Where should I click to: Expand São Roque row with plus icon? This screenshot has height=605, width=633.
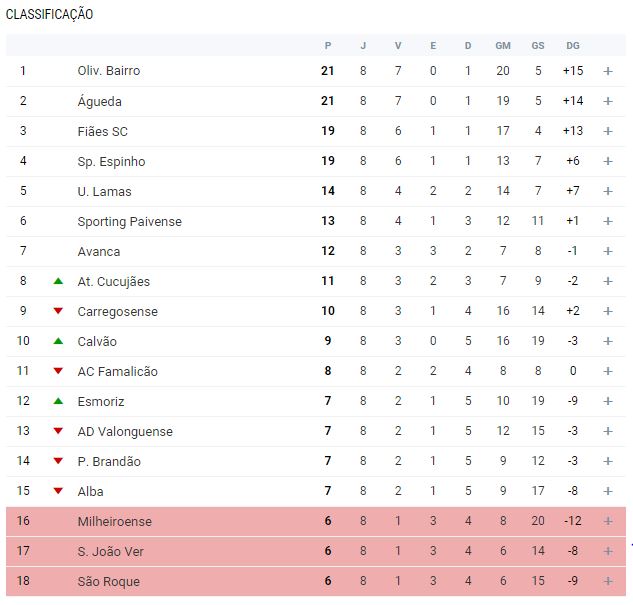(607, 581)
